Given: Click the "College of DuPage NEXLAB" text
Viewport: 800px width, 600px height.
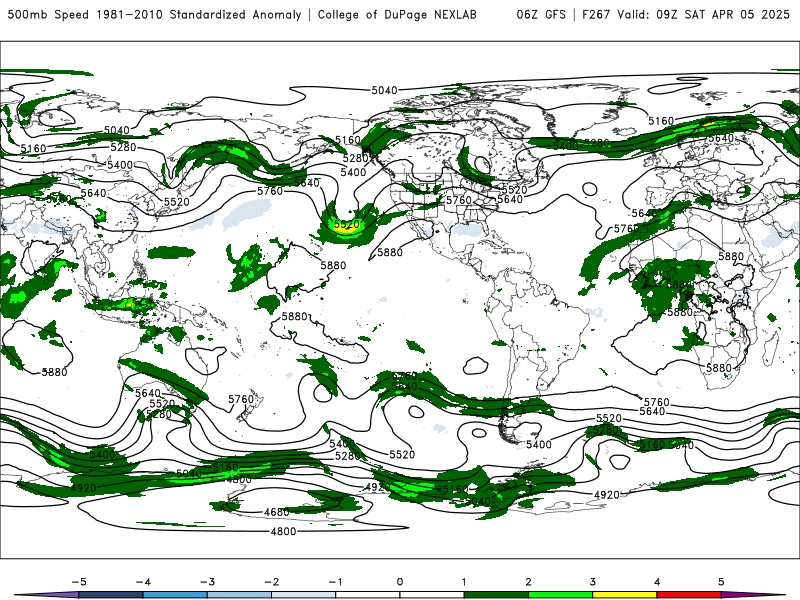Looking at the screenshot, I should click(397, 14).
